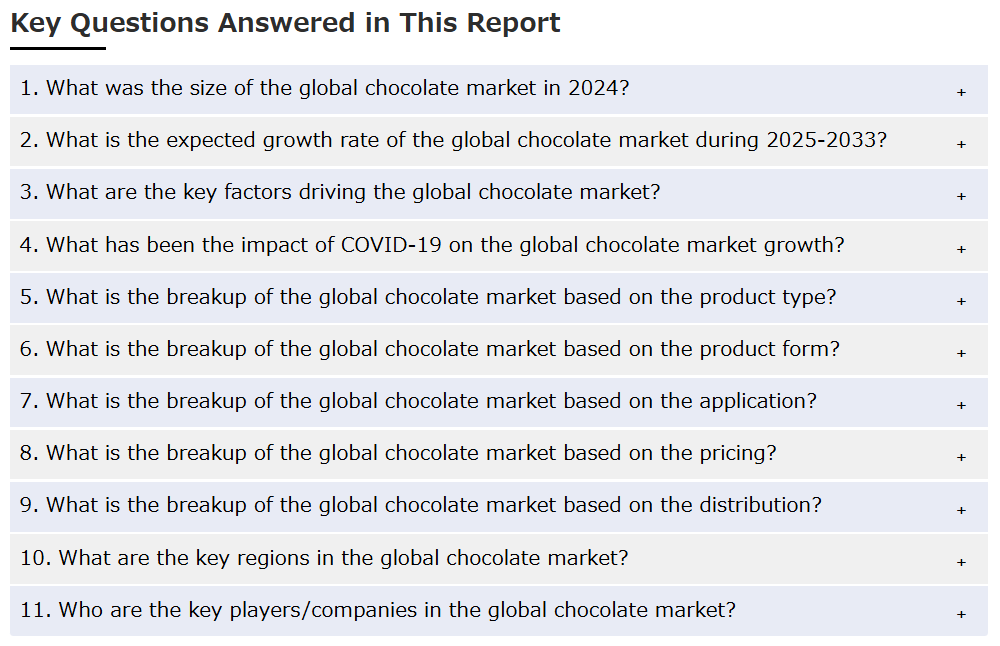Screen dimensions: 1000x646
Task: Click plus icon on product form question
Action: click(961, 353)
